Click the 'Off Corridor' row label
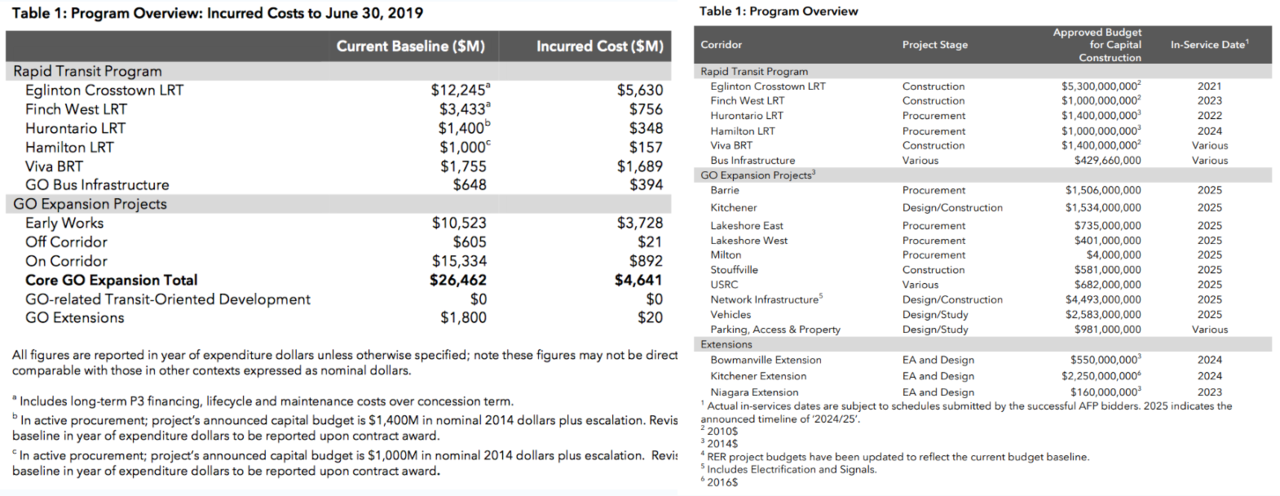Screen dimensions: 1280x496 coord(66,242)
